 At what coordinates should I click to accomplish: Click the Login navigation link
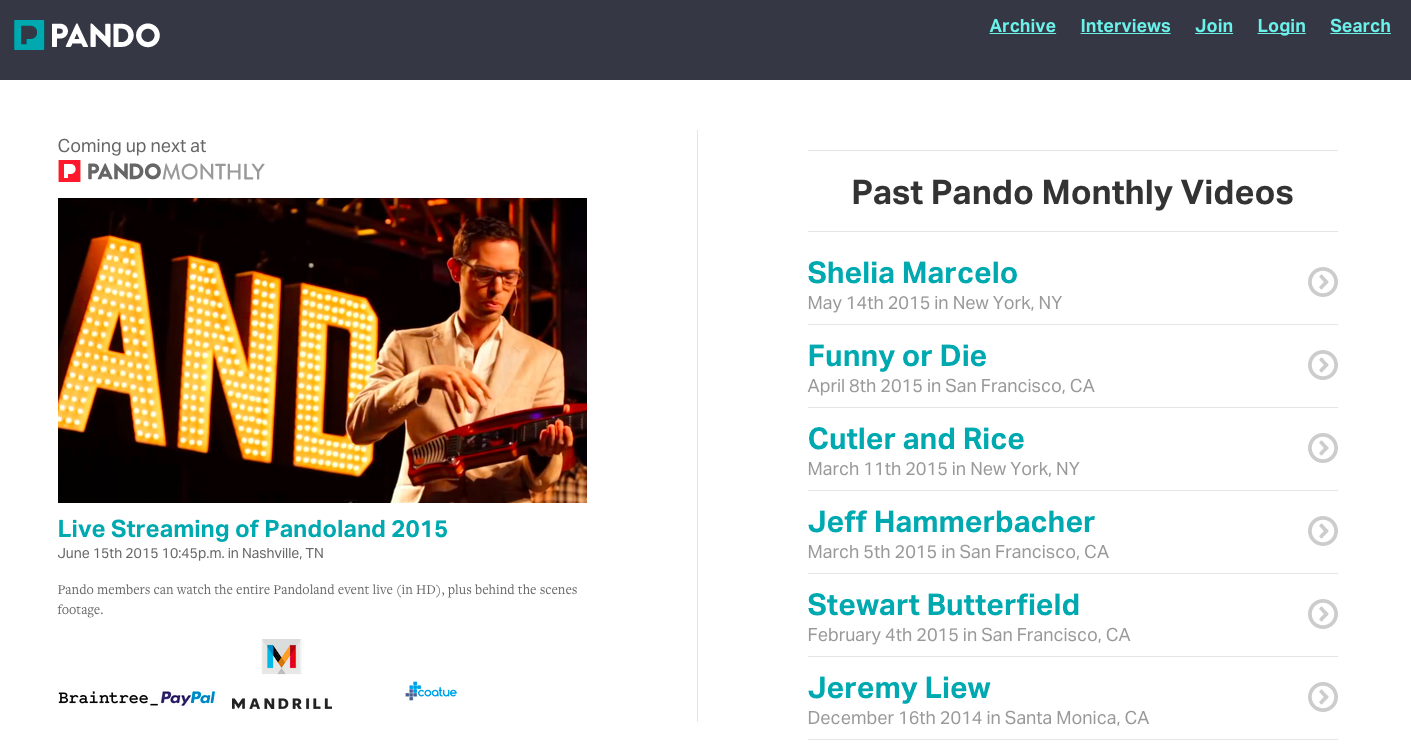click(x=1281, y=26)
